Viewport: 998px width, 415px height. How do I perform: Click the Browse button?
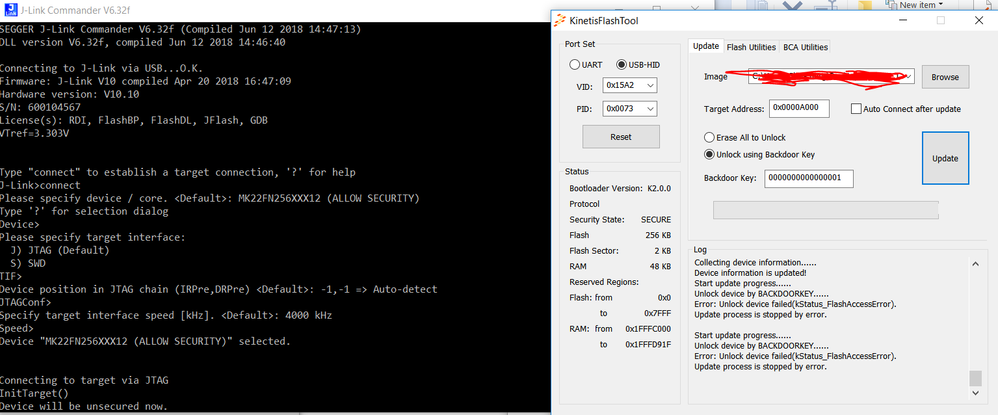pos(945,77)
